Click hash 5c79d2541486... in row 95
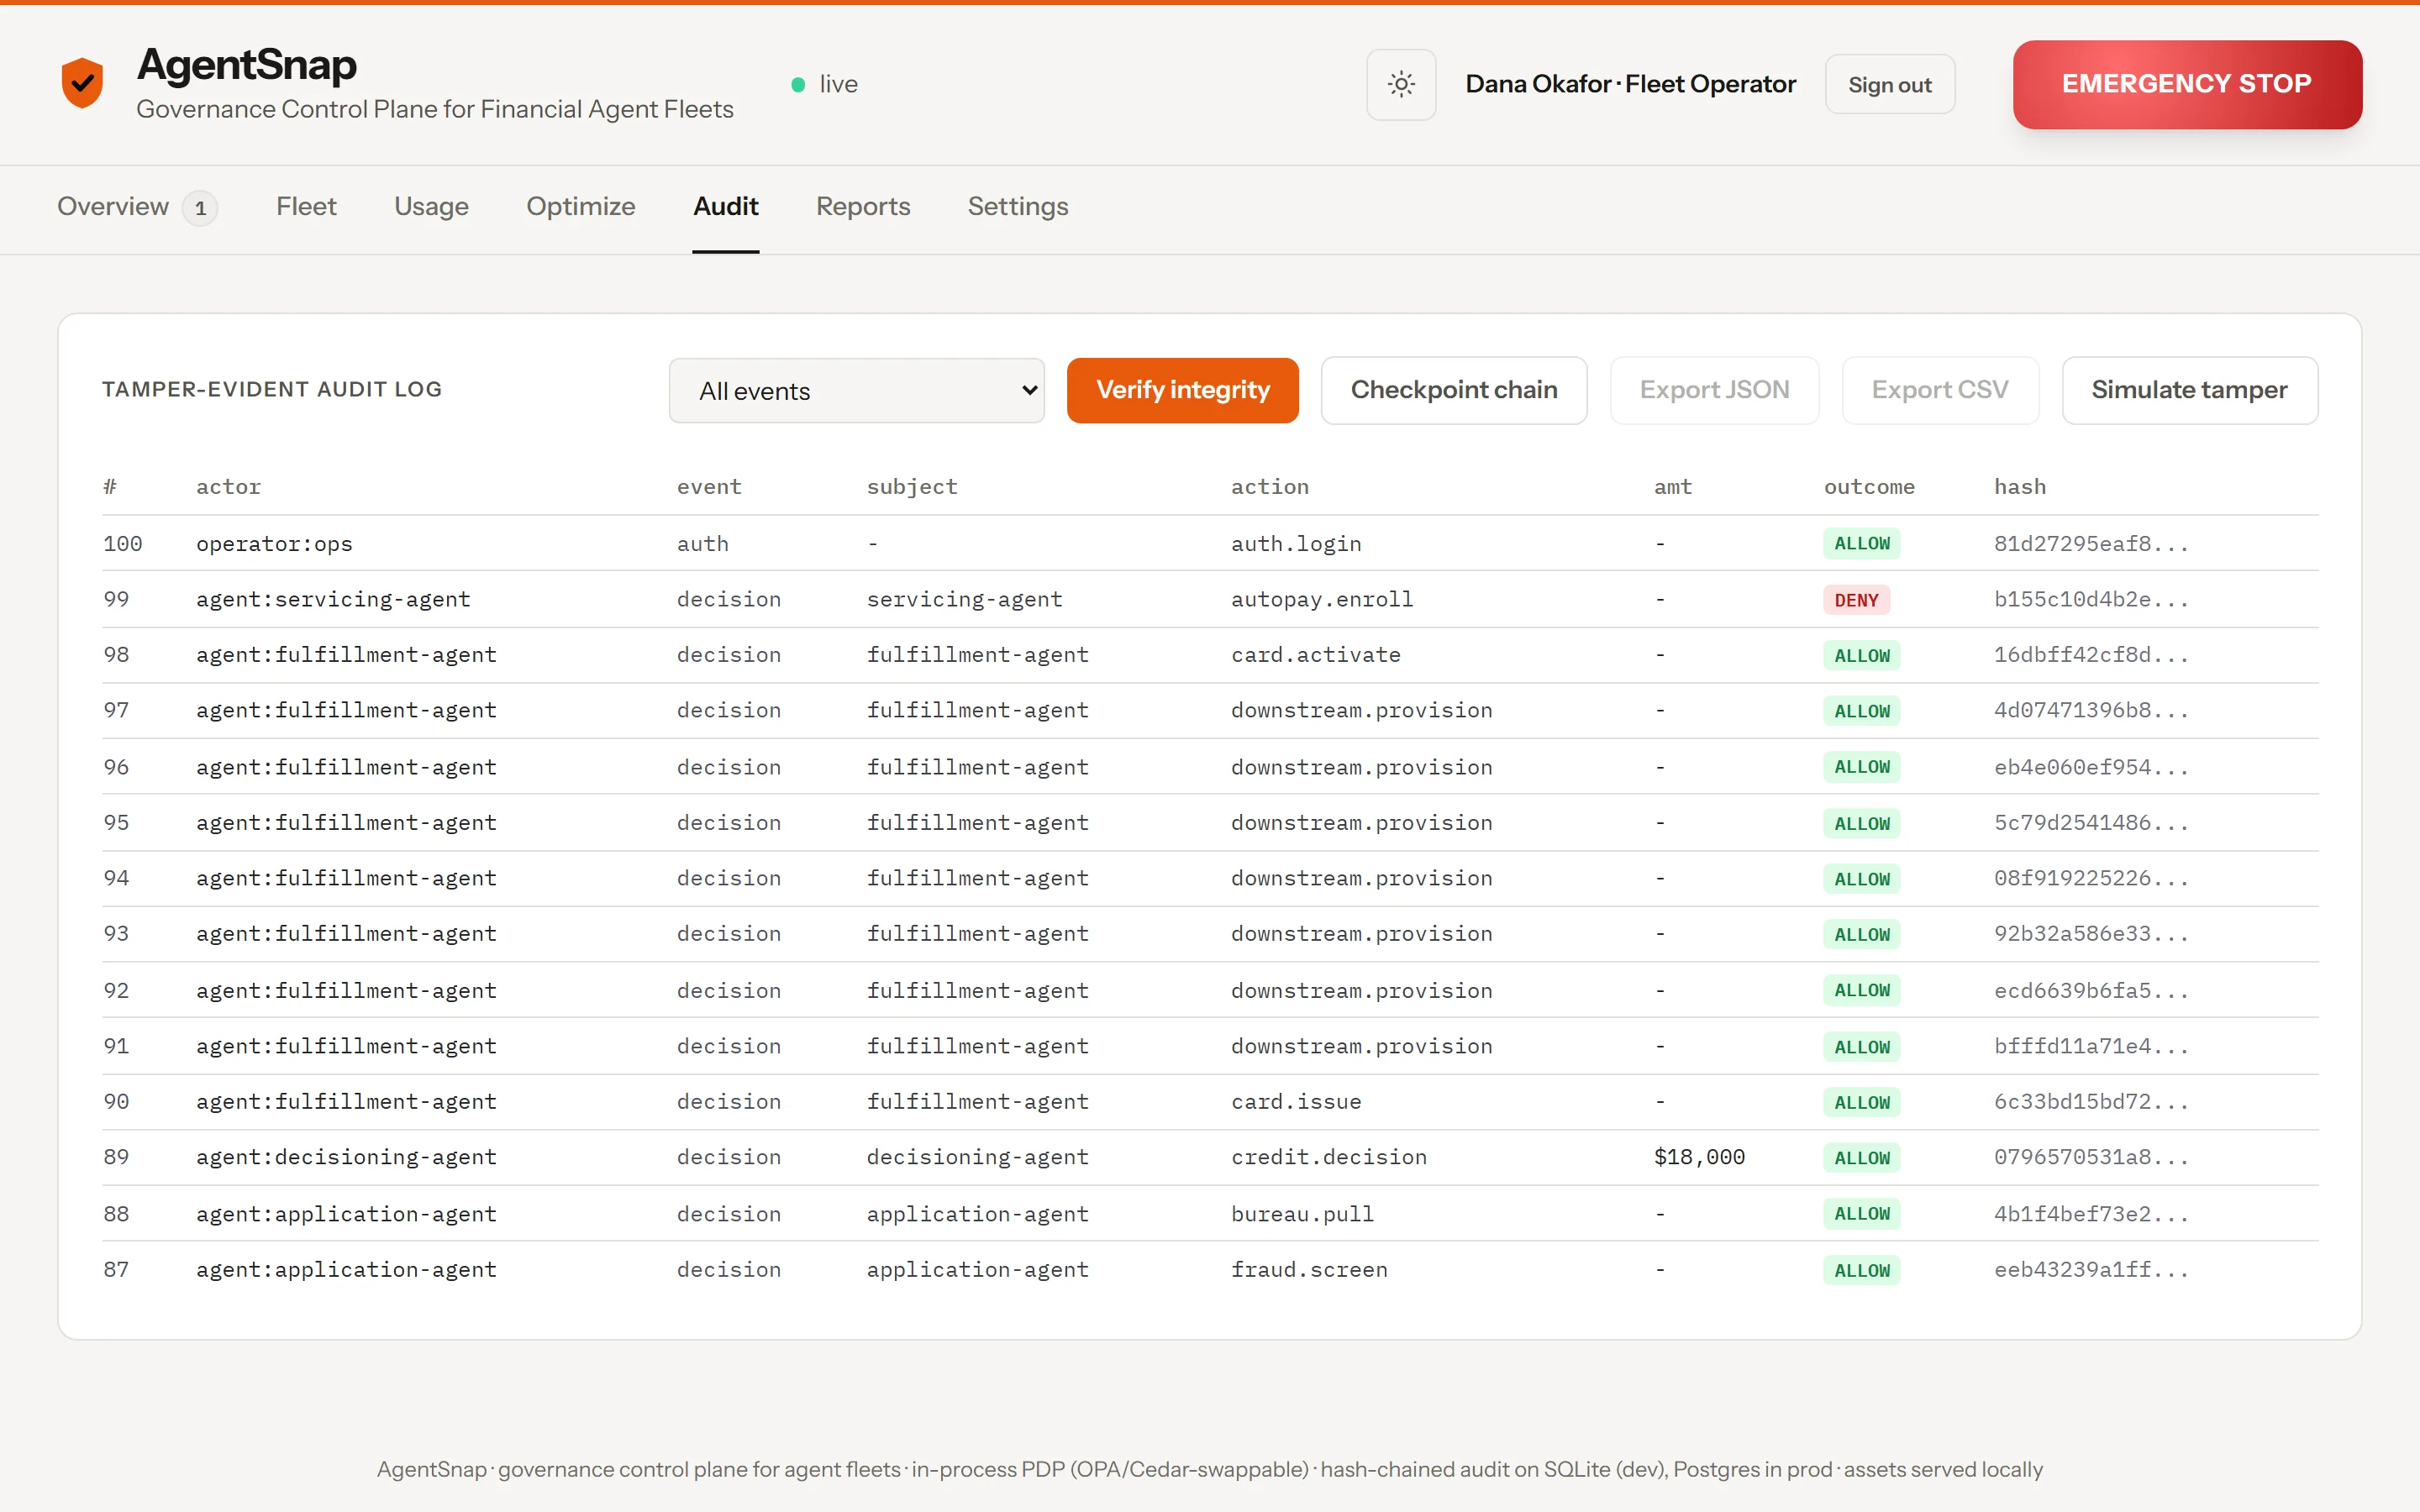The width and height of the screenshot is (2420, 1512). pyautogui.click(x=2091, y=822)
